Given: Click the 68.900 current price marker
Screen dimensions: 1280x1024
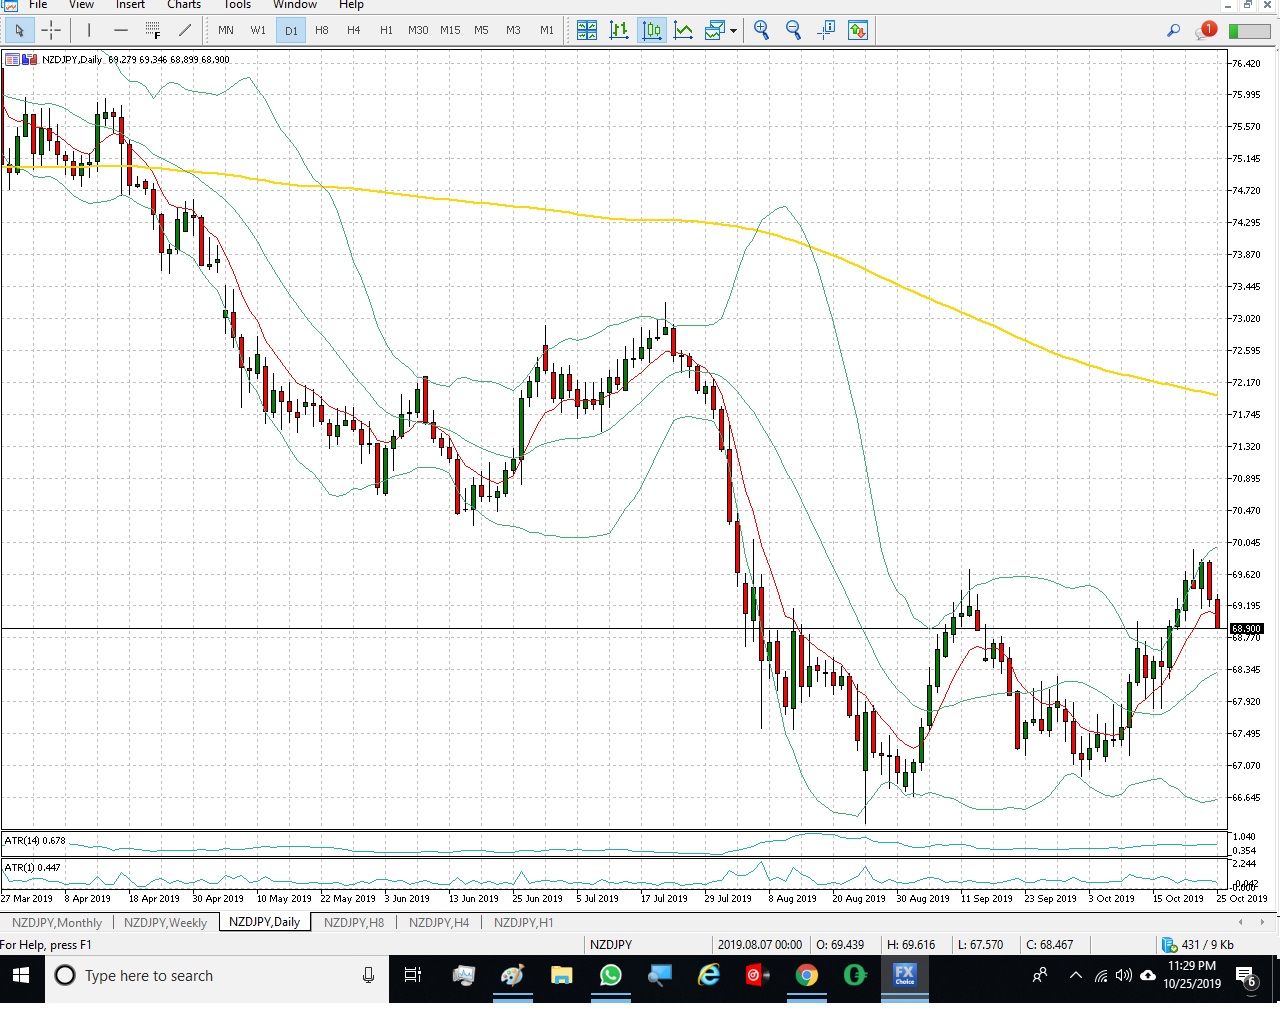Looking at the screenshot, I should pyautogui.click(x=1246, y=629).
